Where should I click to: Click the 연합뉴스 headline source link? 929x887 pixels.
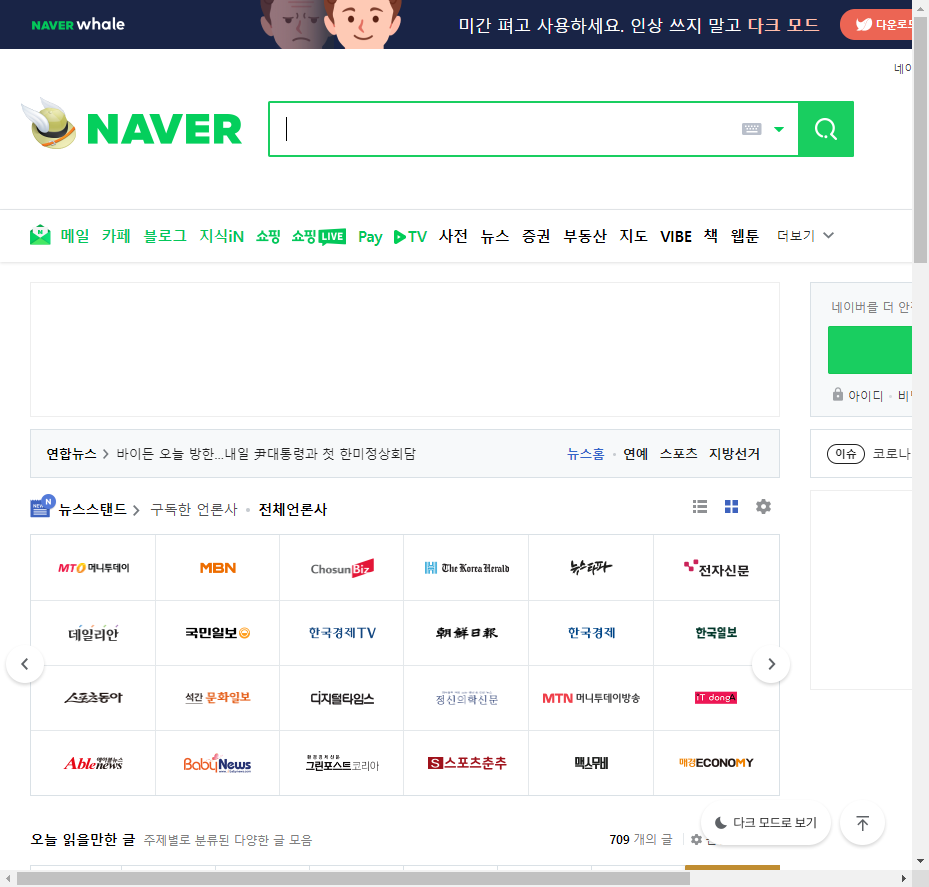pyautogui.click(x=72, y=454)
